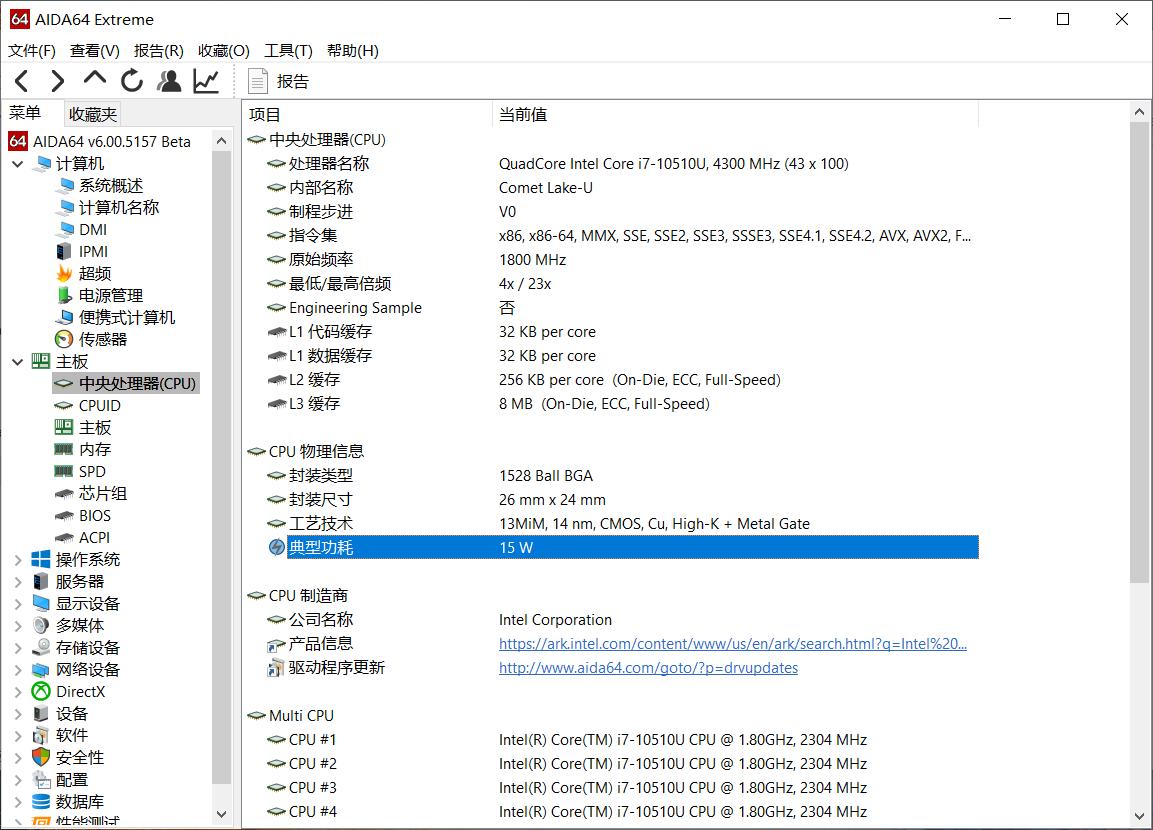Switch to the 收藏夹 tab
This screenshot has height=830, width=1153.
click(92, 114)
